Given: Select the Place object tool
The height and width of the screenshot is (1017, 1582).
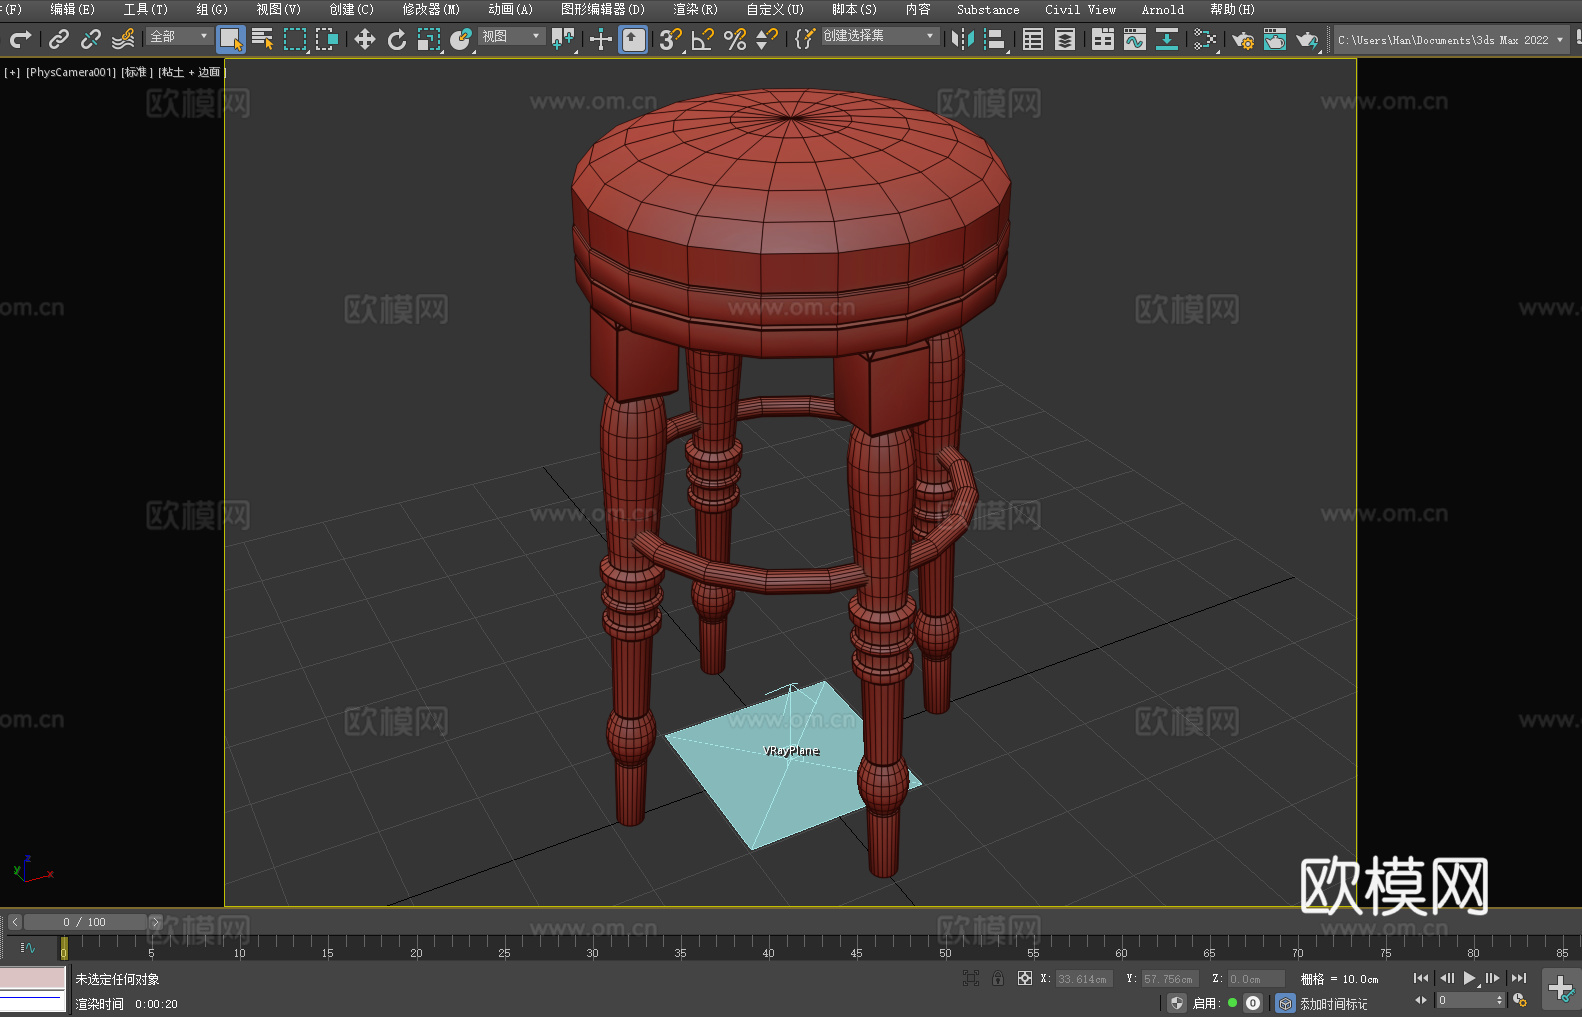Looking at the screenshot, I should [461, 39].
